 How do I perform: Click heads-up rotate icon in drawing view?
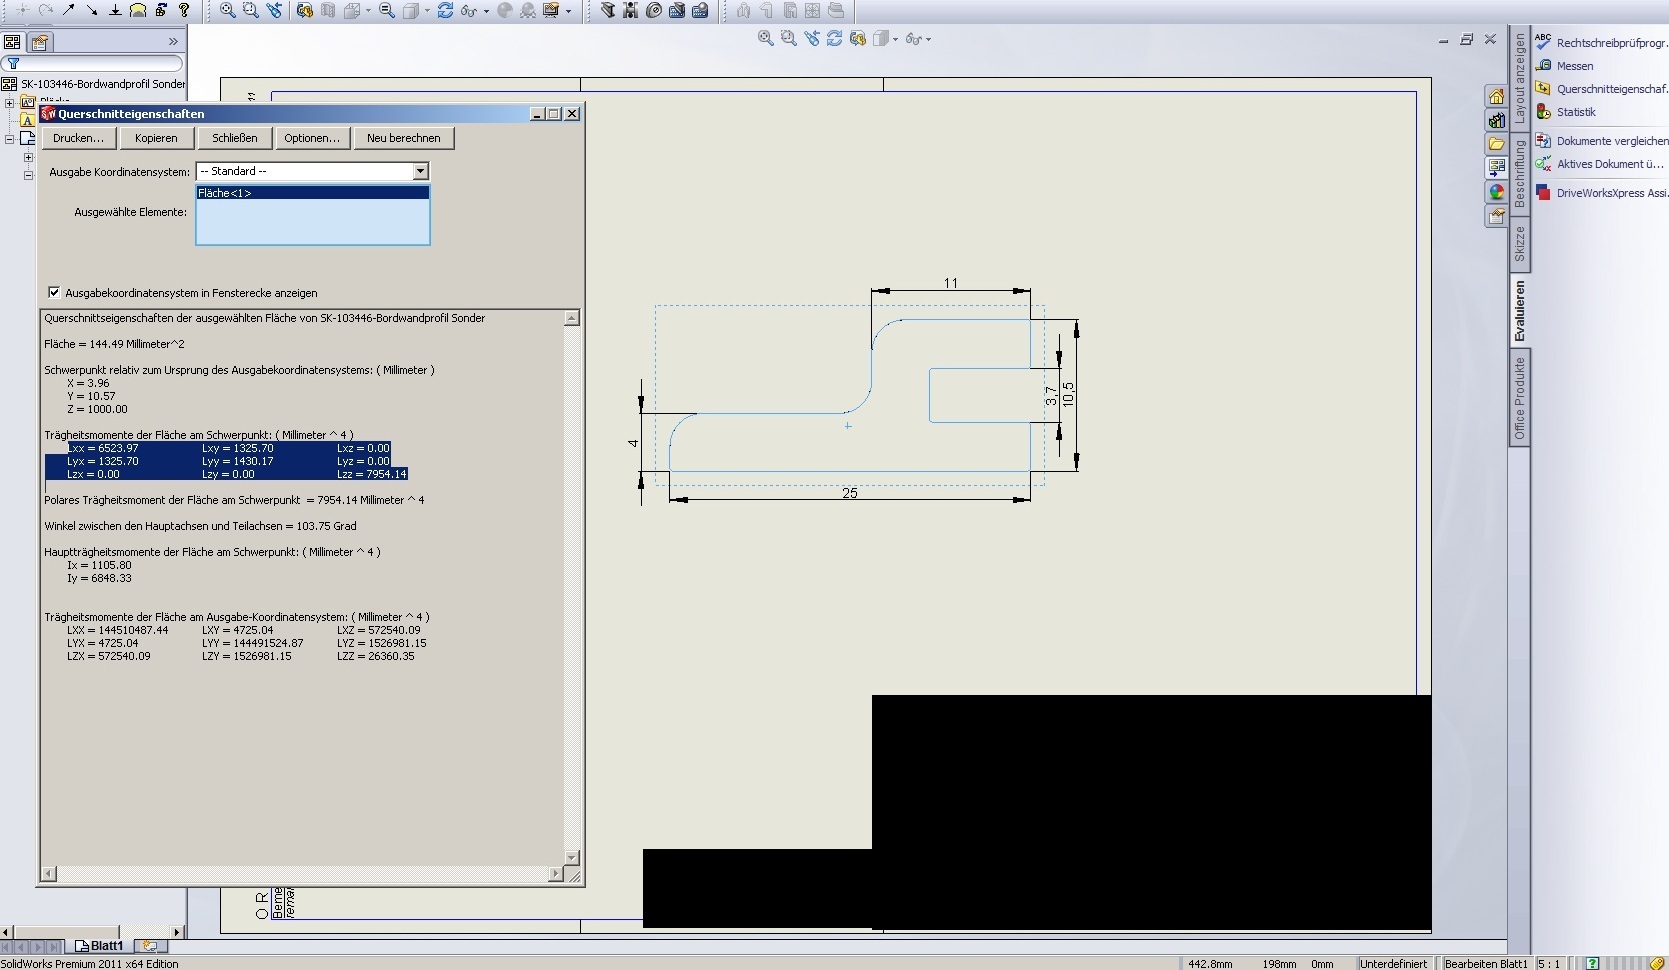pos(834,38)
